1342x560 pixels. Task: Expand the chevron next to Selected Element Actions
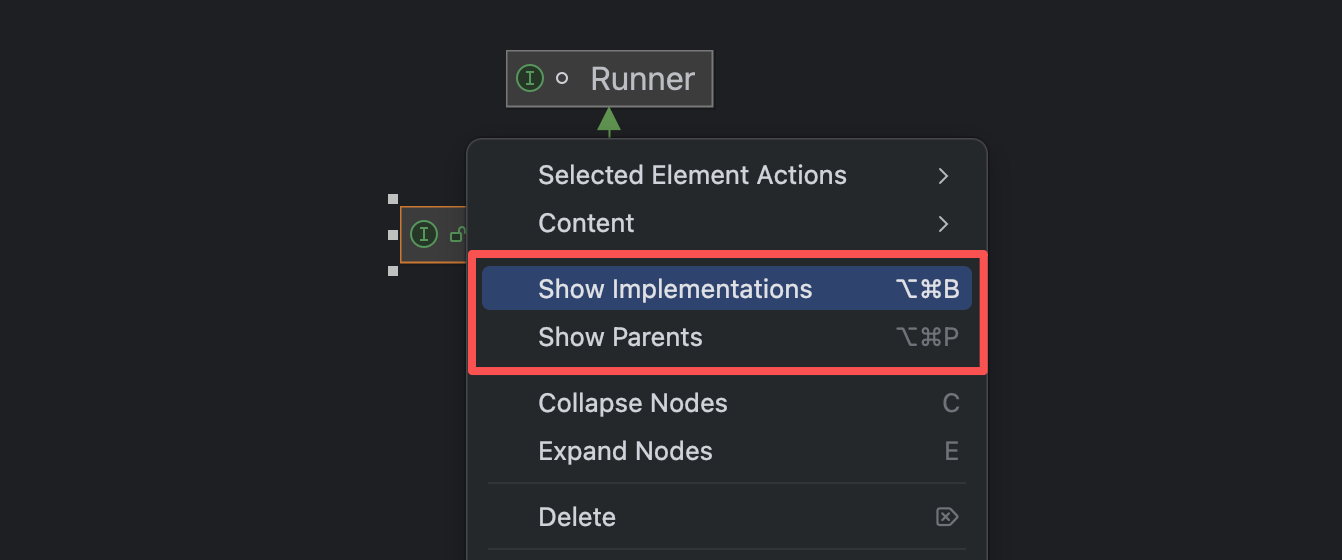tap(943, 176)
